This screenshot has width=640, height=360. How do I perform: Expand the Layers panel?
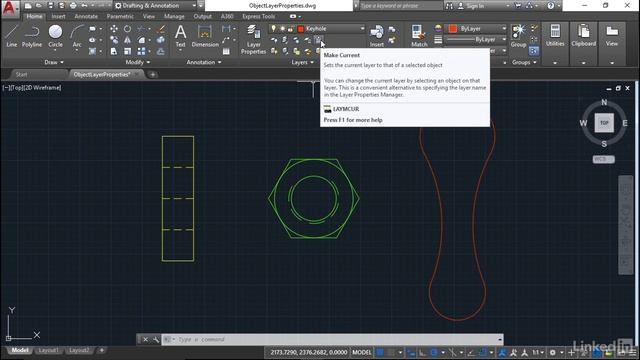coord(302,62)
